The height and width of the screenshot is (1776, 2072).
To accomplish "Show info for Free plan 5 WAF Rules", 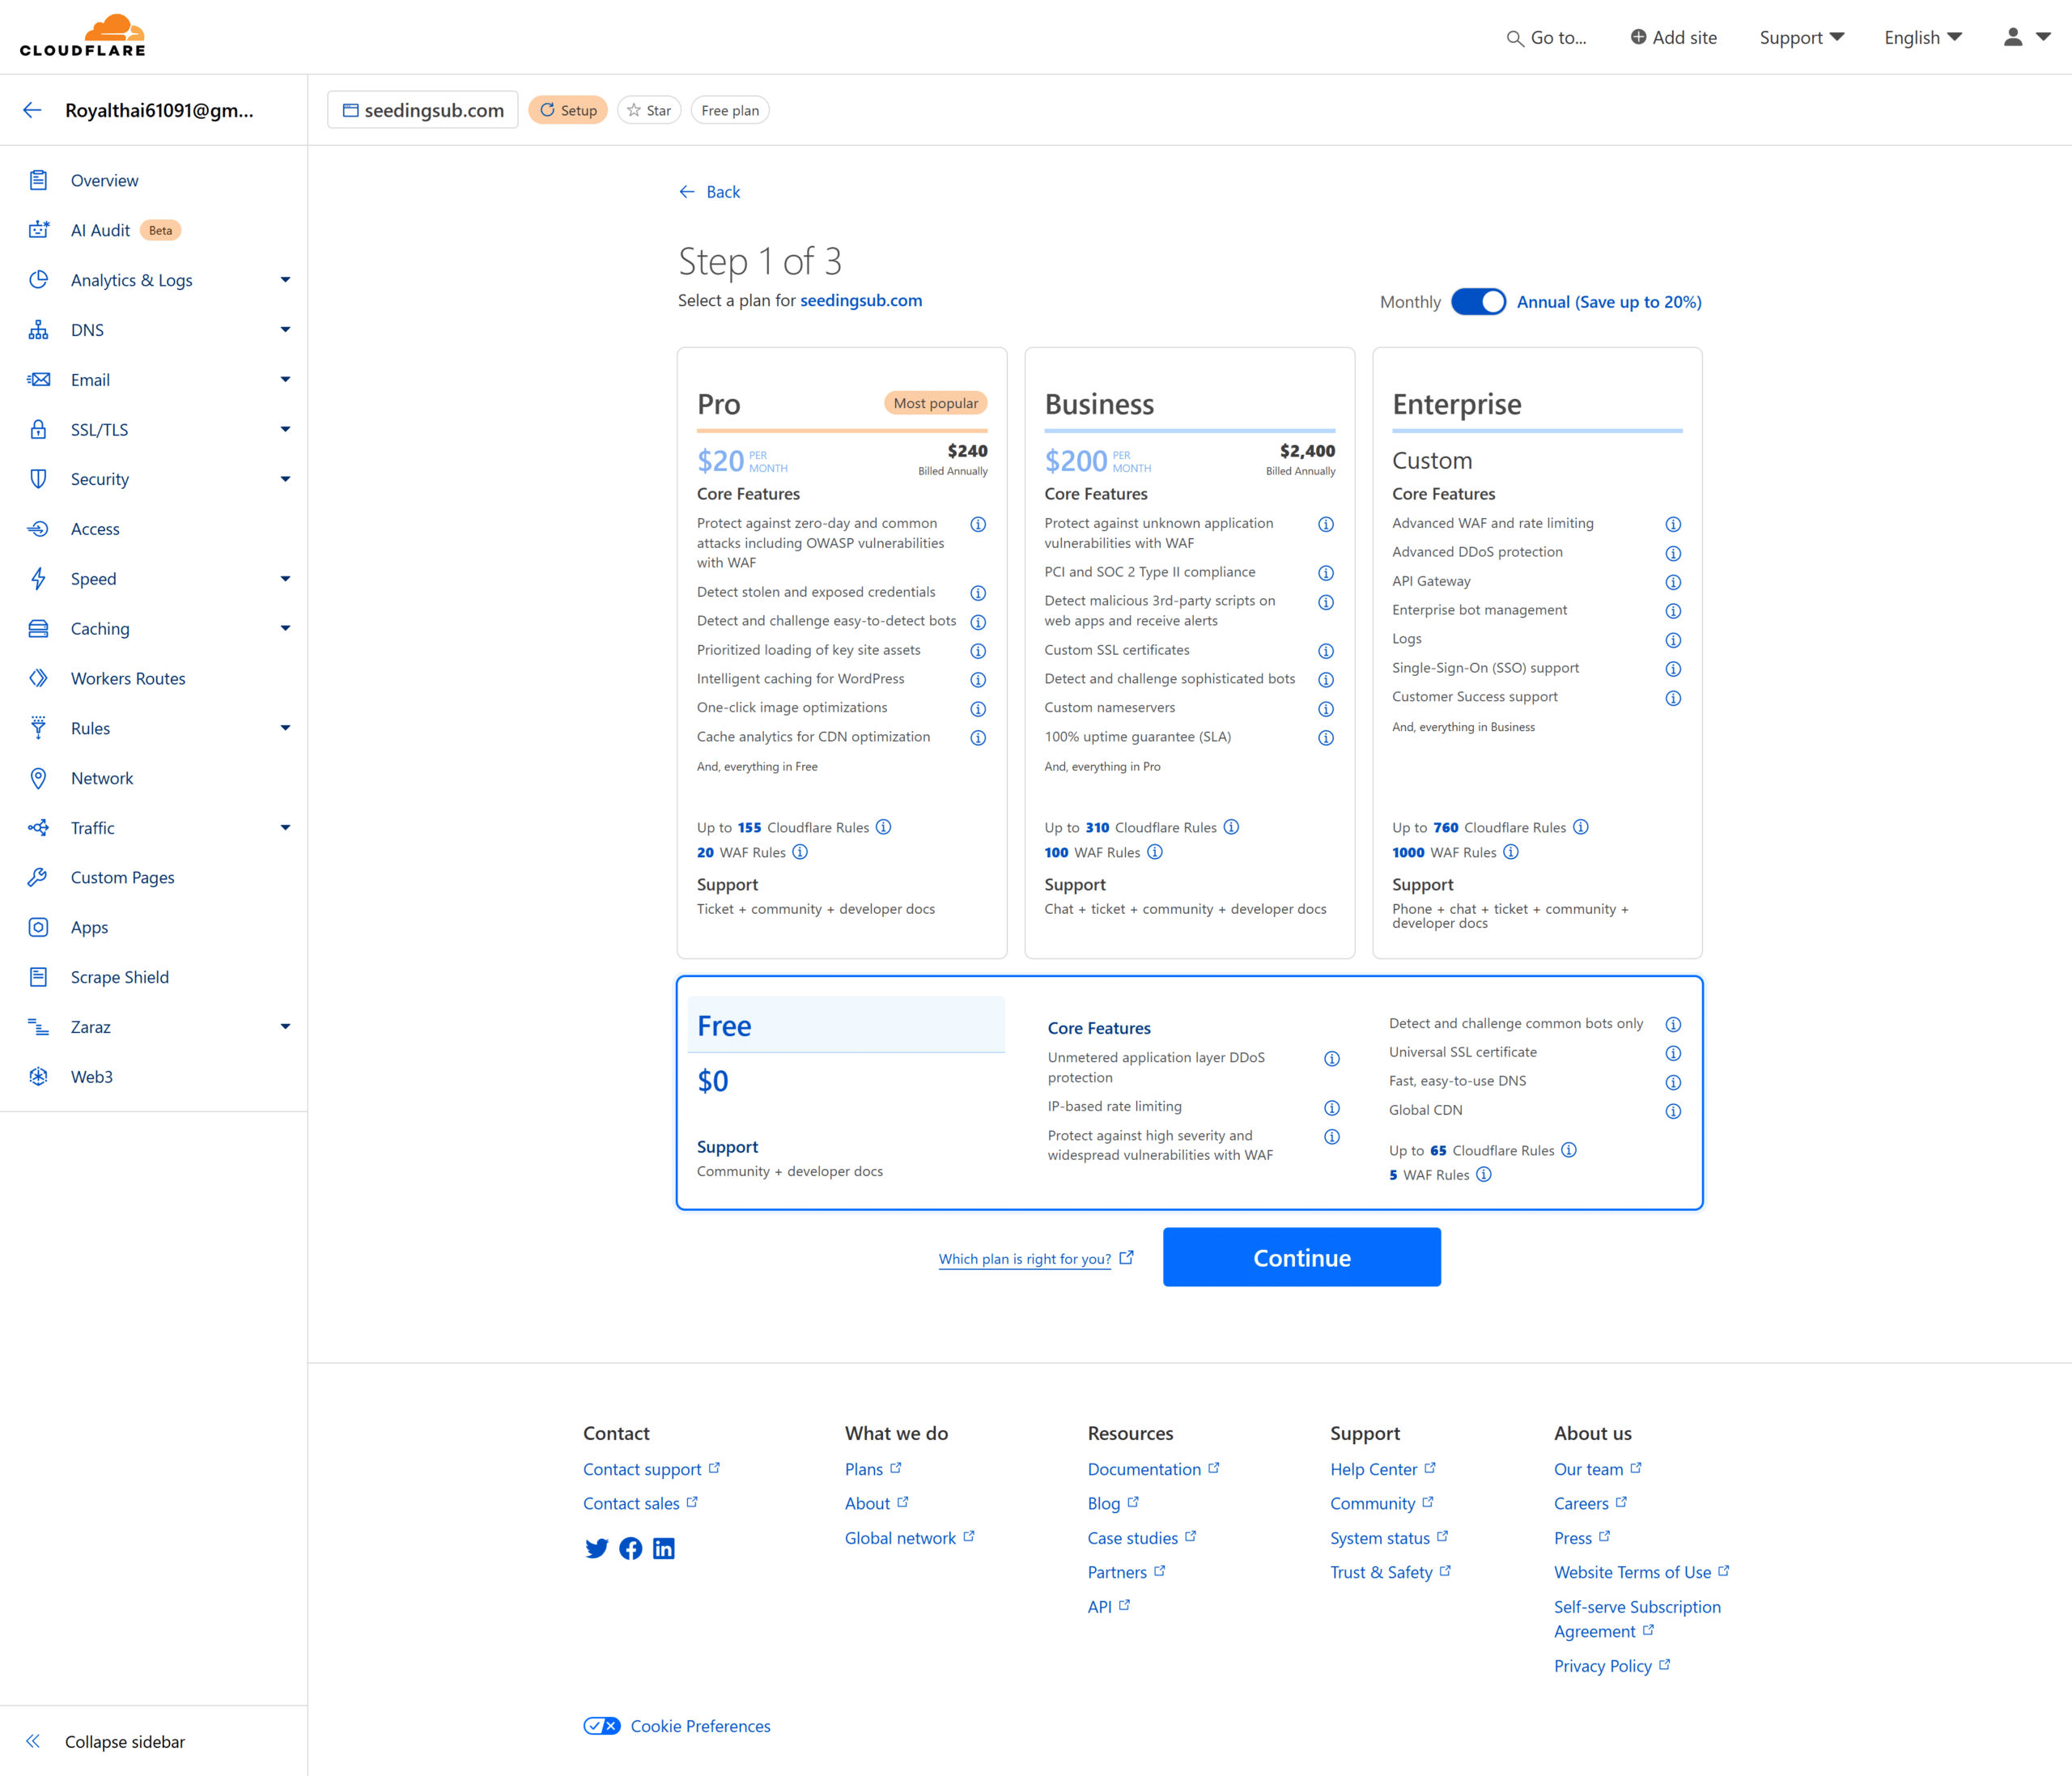I will coord(1484,1174).
